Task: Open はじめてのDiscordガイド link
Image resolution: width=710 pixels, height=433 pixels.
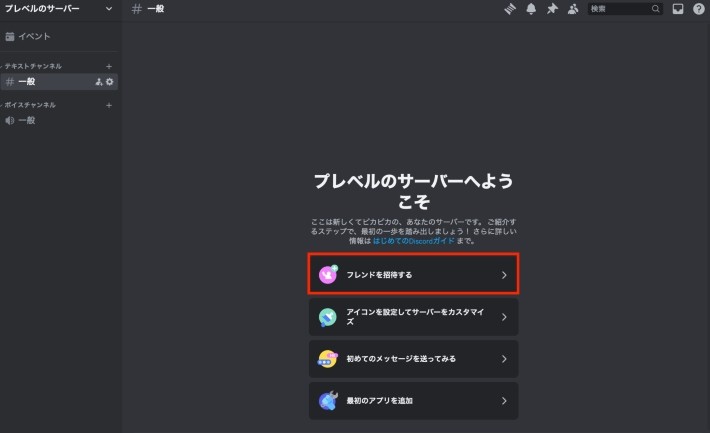Action: coord(413,241)
